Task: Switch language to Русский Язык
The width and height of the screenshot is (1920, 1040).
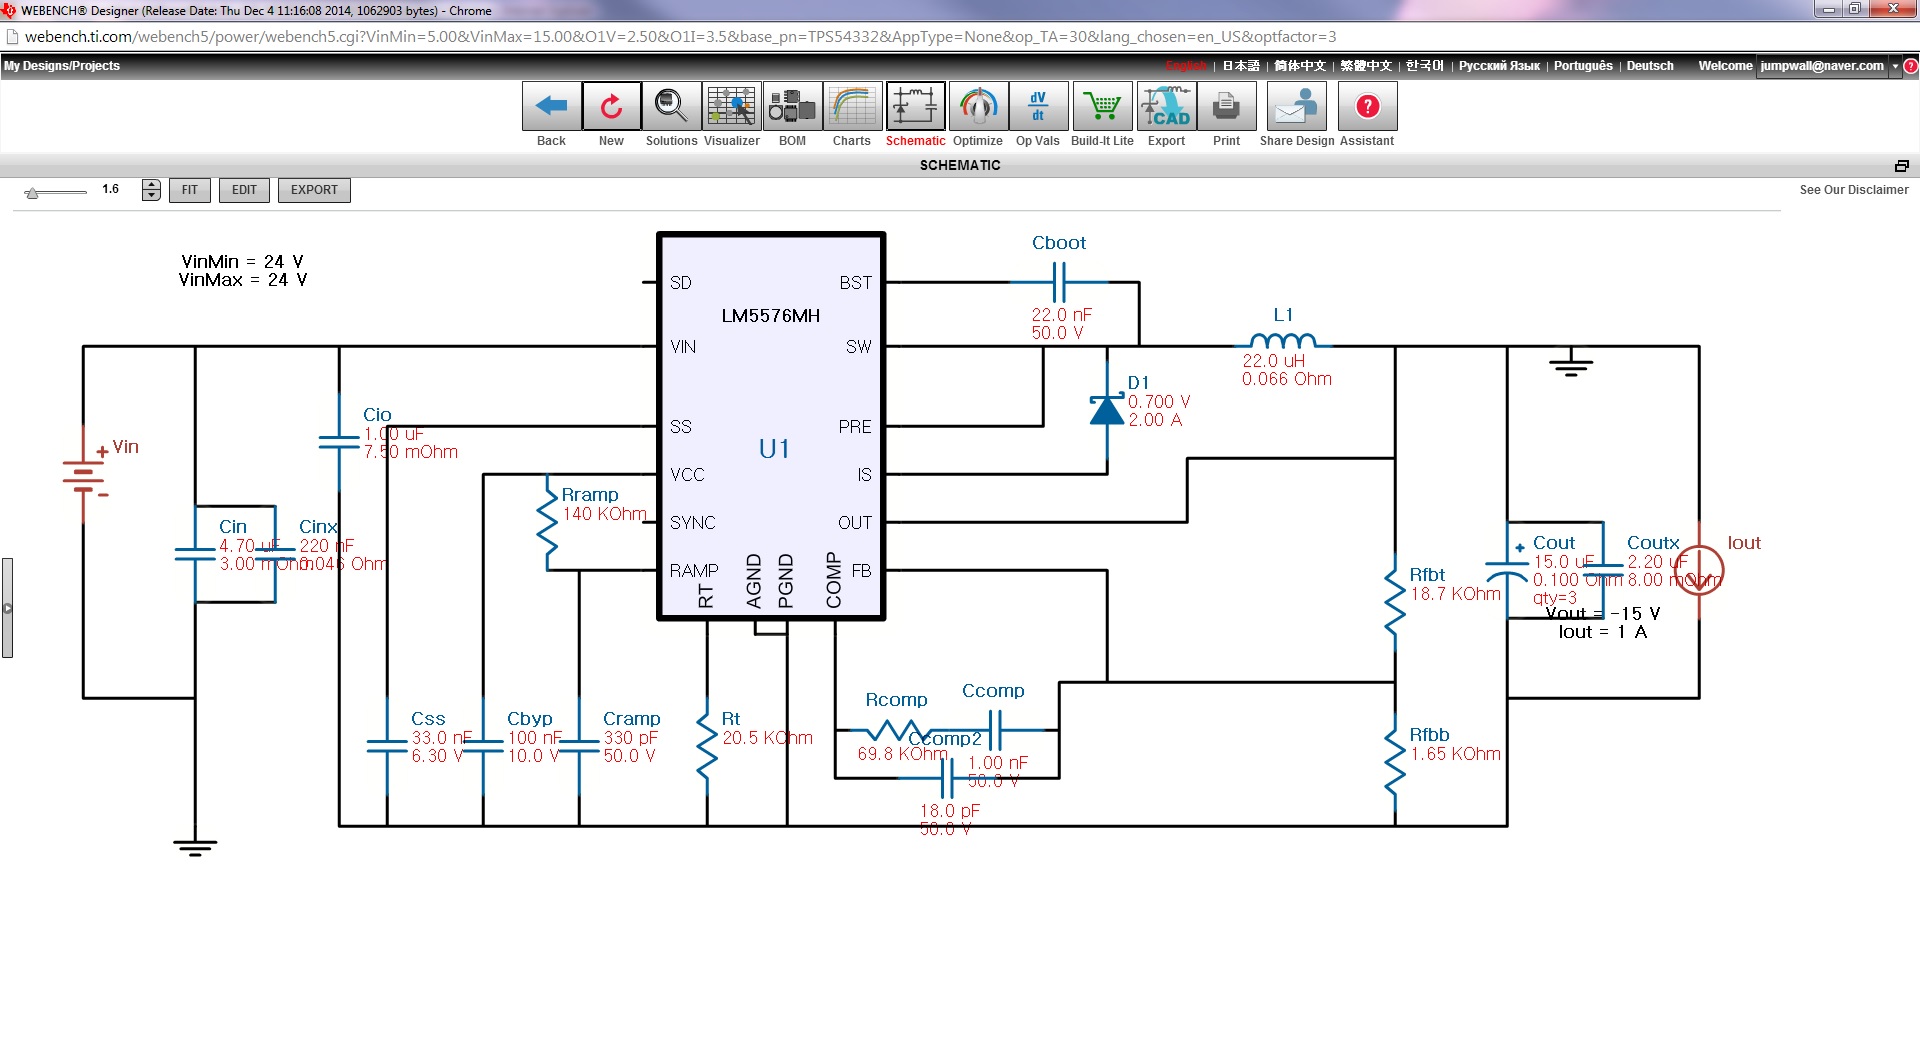Action: (x=1499, y=66)
